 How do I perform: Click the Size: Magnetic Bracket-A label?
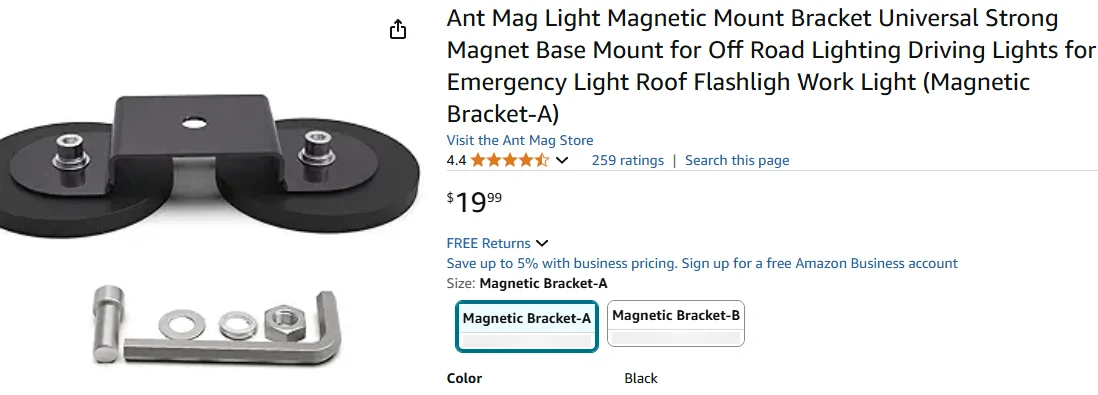527,284
